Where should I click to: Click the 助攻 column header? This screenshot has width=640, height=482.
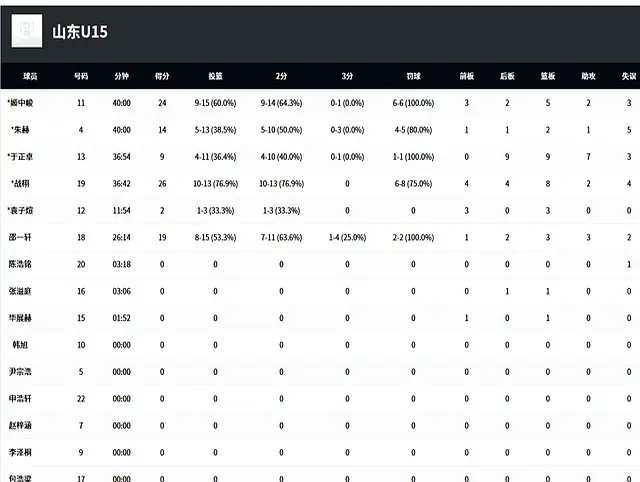click(588, 75)
